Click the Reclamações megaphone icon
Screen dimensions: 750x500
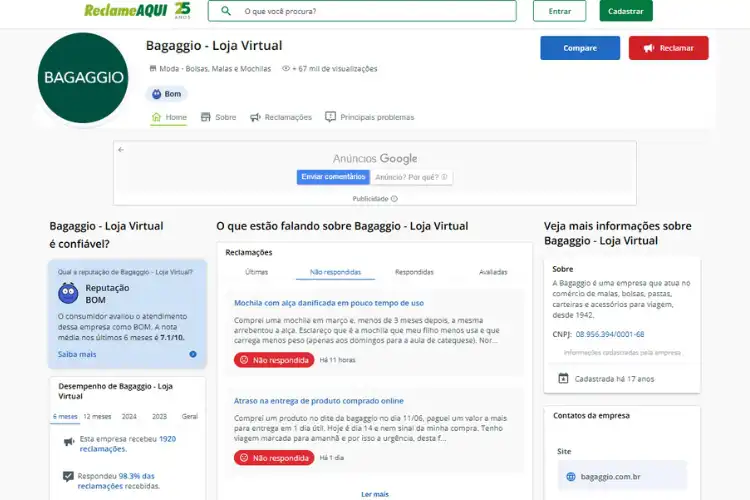click(x=255, y=117)
